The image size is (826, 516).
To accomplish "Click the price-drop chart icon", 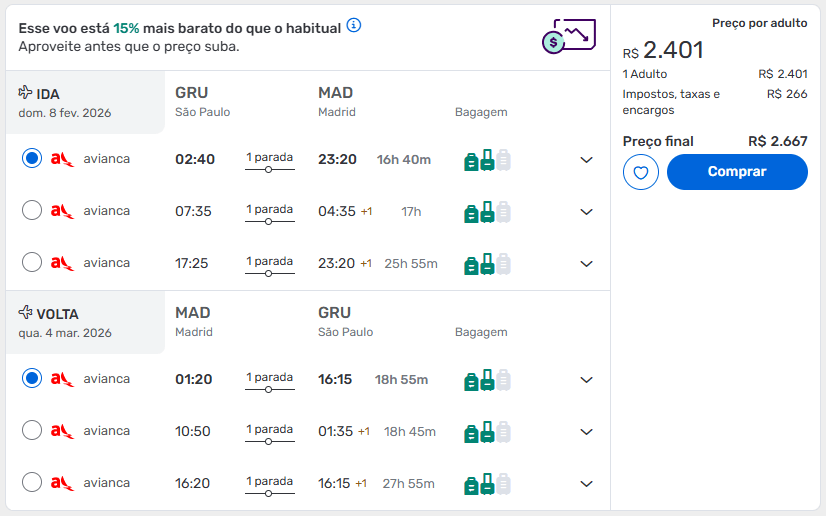I will pyautogui.click(x=569, y=36).
